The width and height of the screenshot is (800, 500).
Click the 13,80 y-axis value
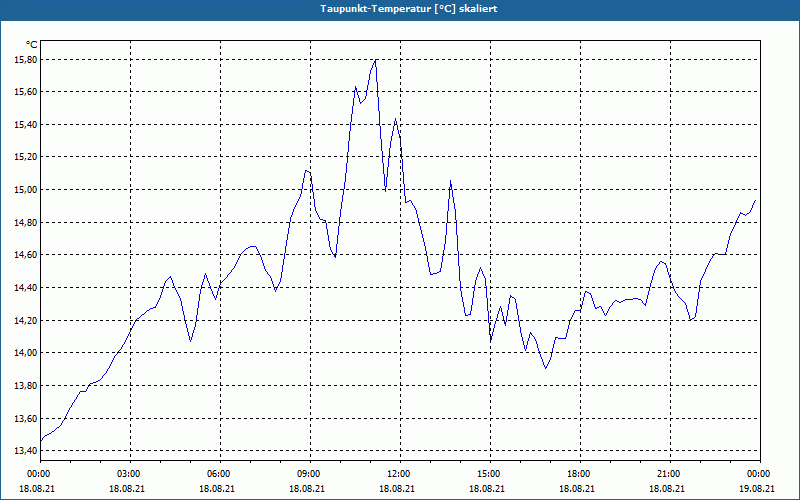tap(26, 386)
